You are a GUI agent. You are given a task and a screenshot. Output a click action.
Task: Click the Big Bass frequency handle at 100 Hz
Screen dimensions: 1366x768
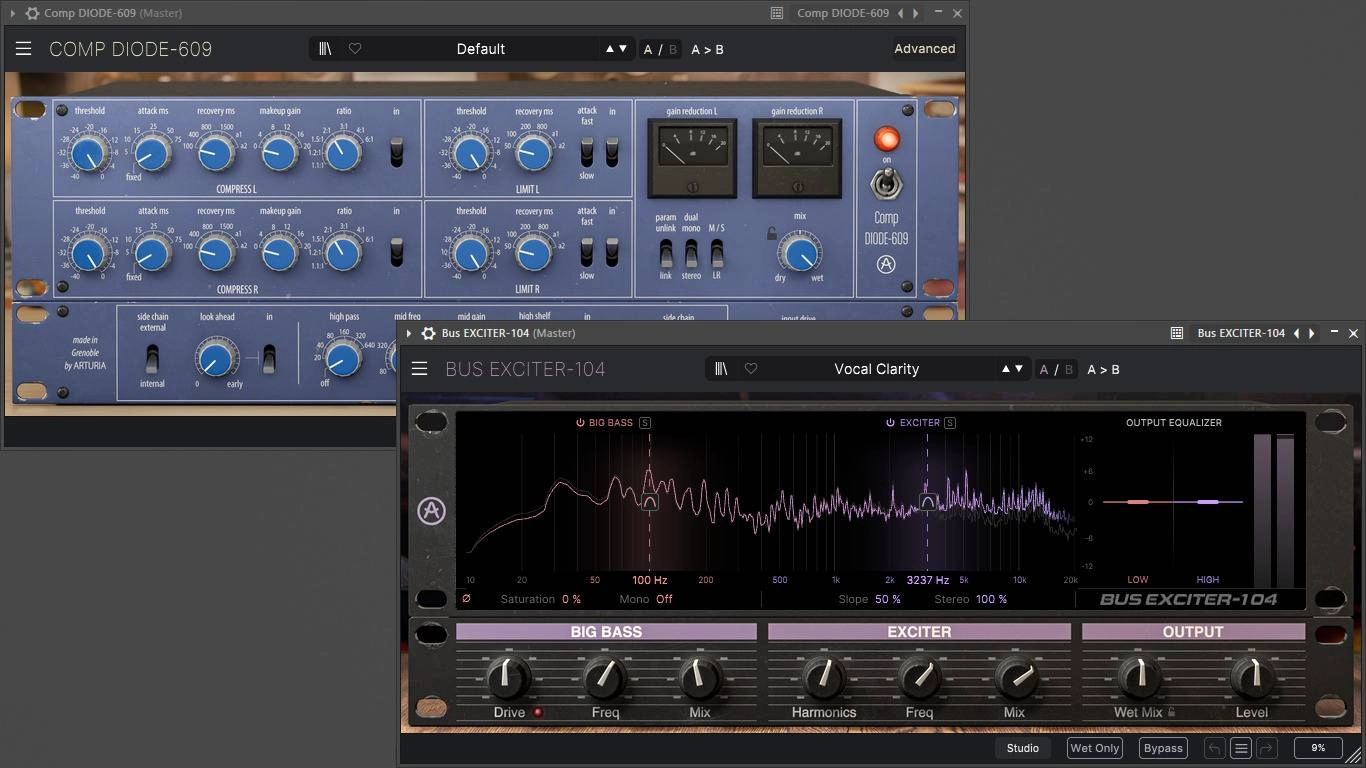point(650,502)
